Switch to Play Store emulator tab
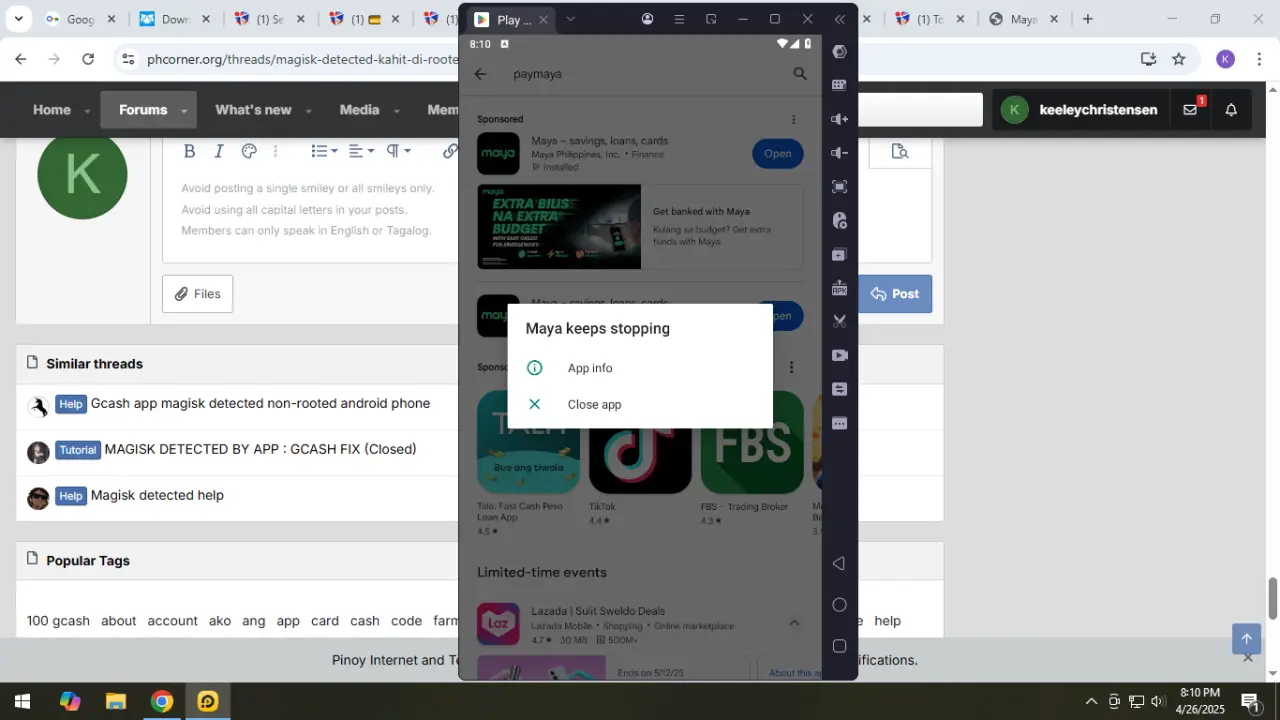 [511, 19]
